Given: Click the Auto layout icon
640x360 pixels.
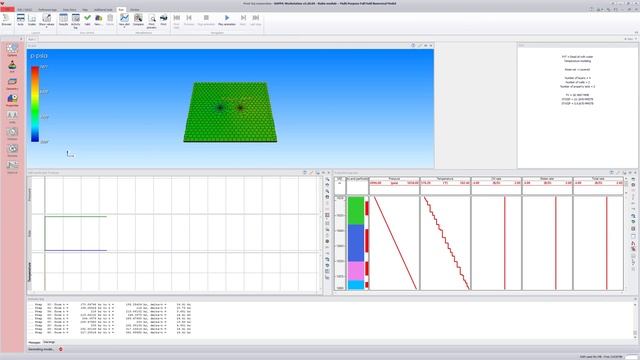Looking at the screenshot, I should coord(20,20).
